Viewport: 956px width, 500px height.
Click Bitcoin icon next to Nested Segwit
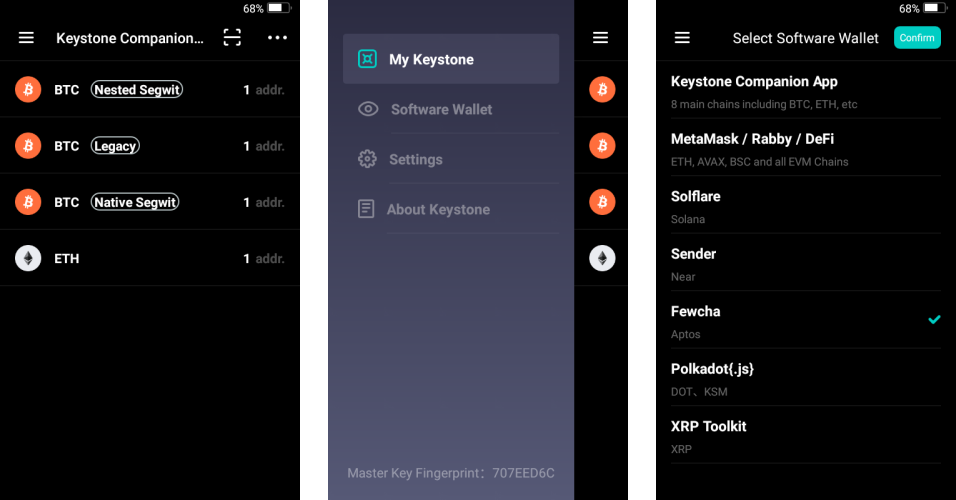(28, 90)
